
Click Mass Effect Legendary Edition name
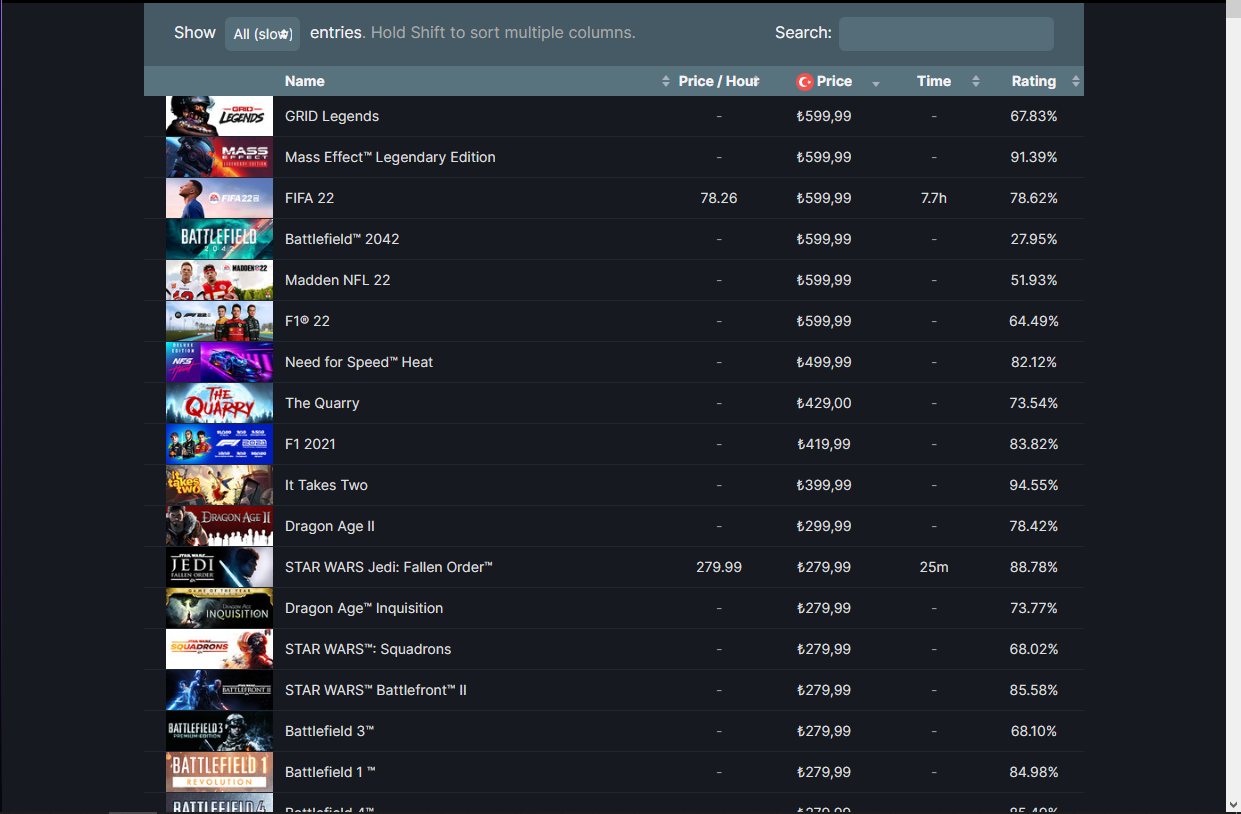click(390, 157)
